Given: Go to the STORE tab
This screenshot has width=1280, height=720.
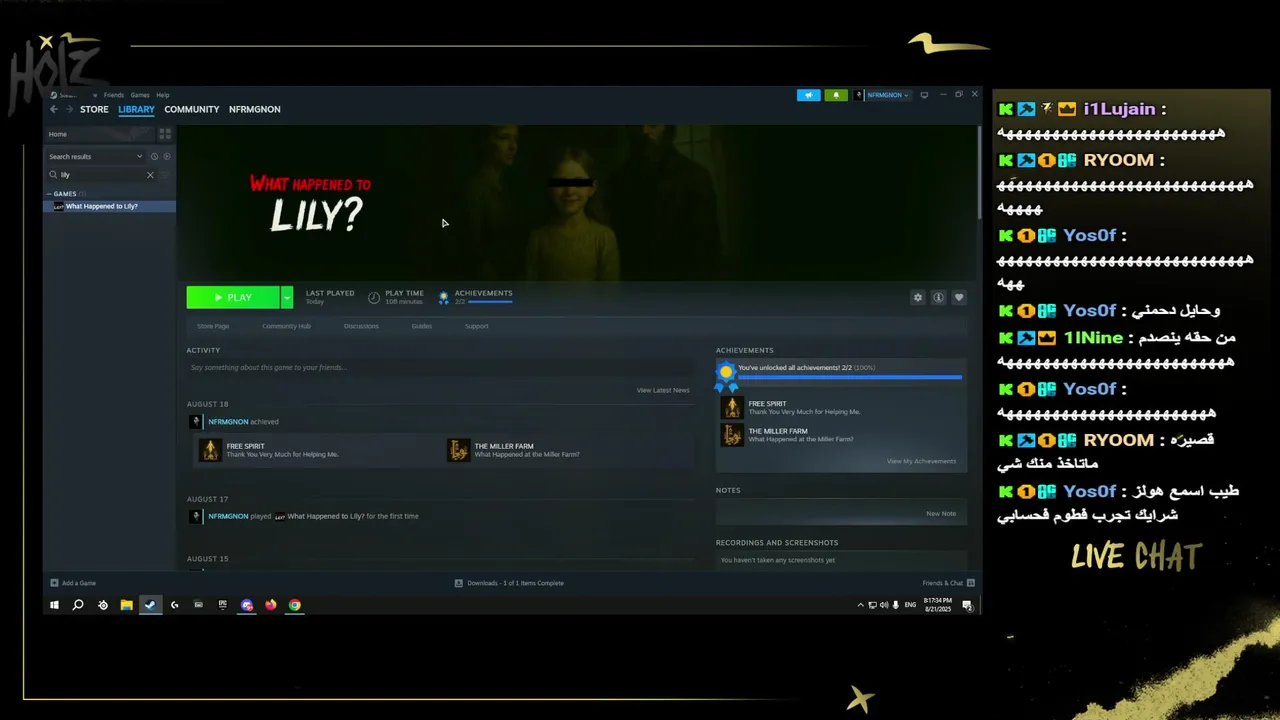Looking at the screenshot, I should click(x=94, y=109).
